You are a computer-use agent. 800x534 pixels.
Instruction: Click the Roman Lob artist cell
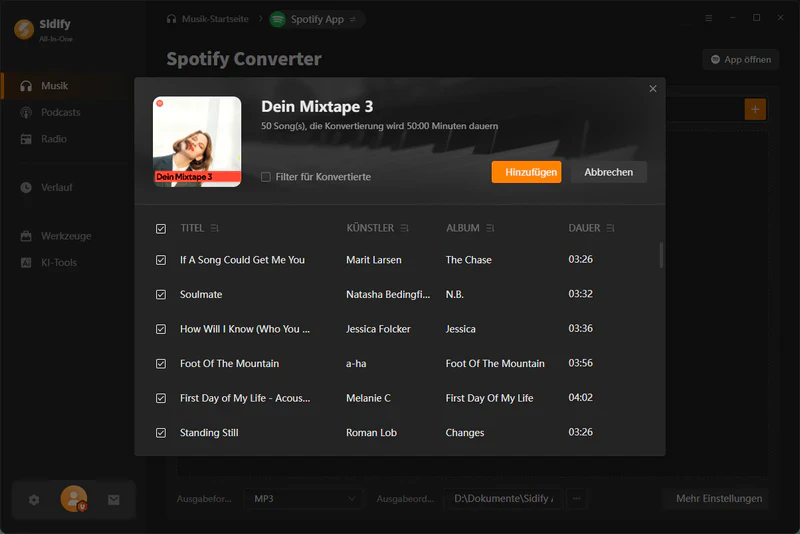point(371,433)
